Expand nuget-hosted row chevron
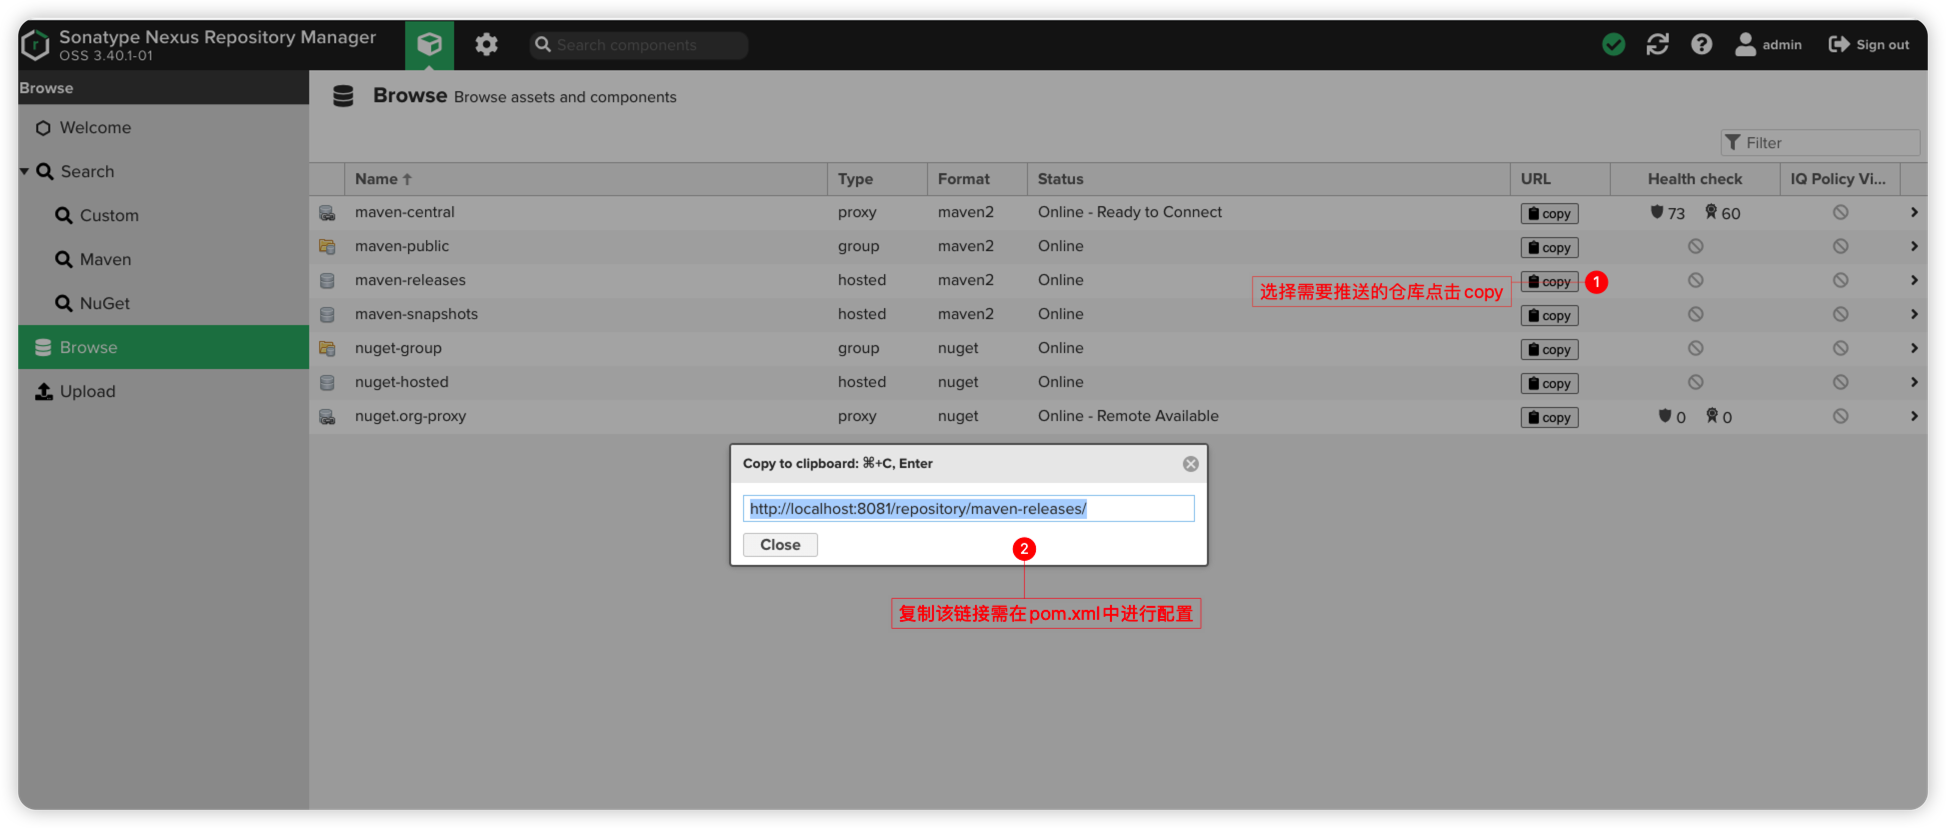The width and height of the screenshot is (1946, 828). [x=1913, y=382]
